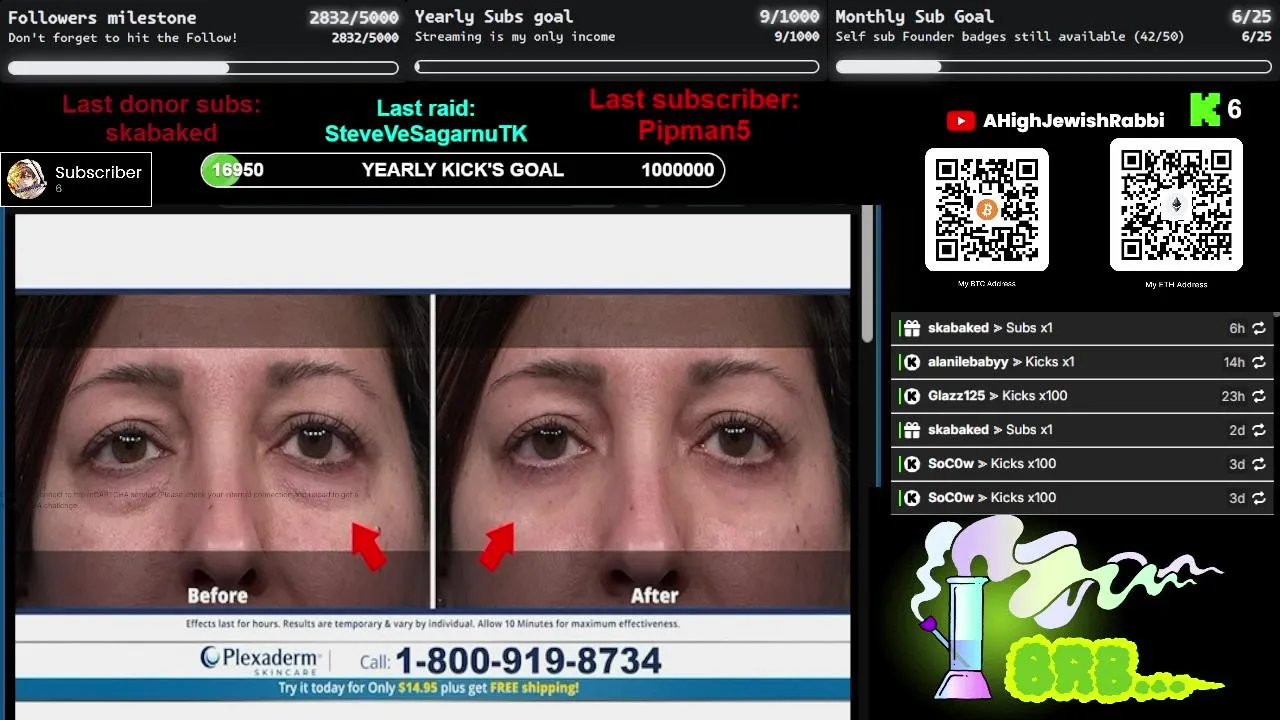Image resolution: width=1280 pixels, height=720 pixels.
Task: Click the 1000000 target on Kick's goal
Action: [x=678, y=170]
